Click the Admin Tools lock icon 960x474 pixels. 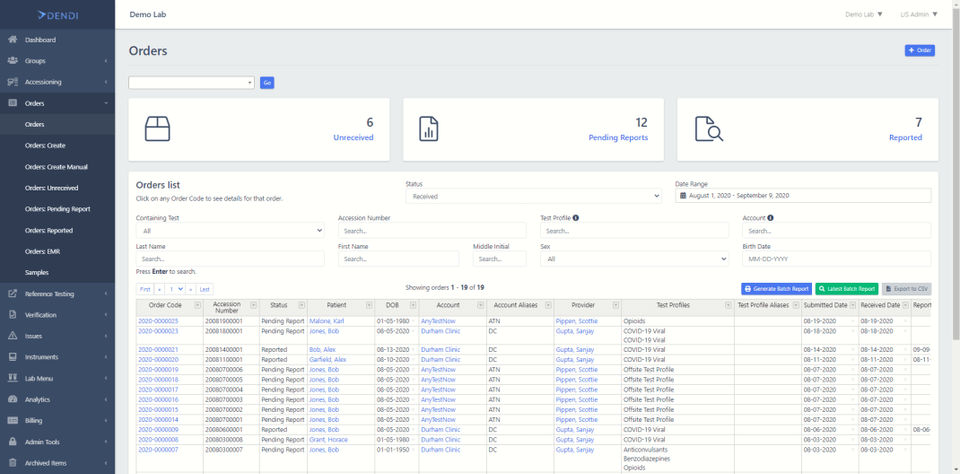[12, 442]
